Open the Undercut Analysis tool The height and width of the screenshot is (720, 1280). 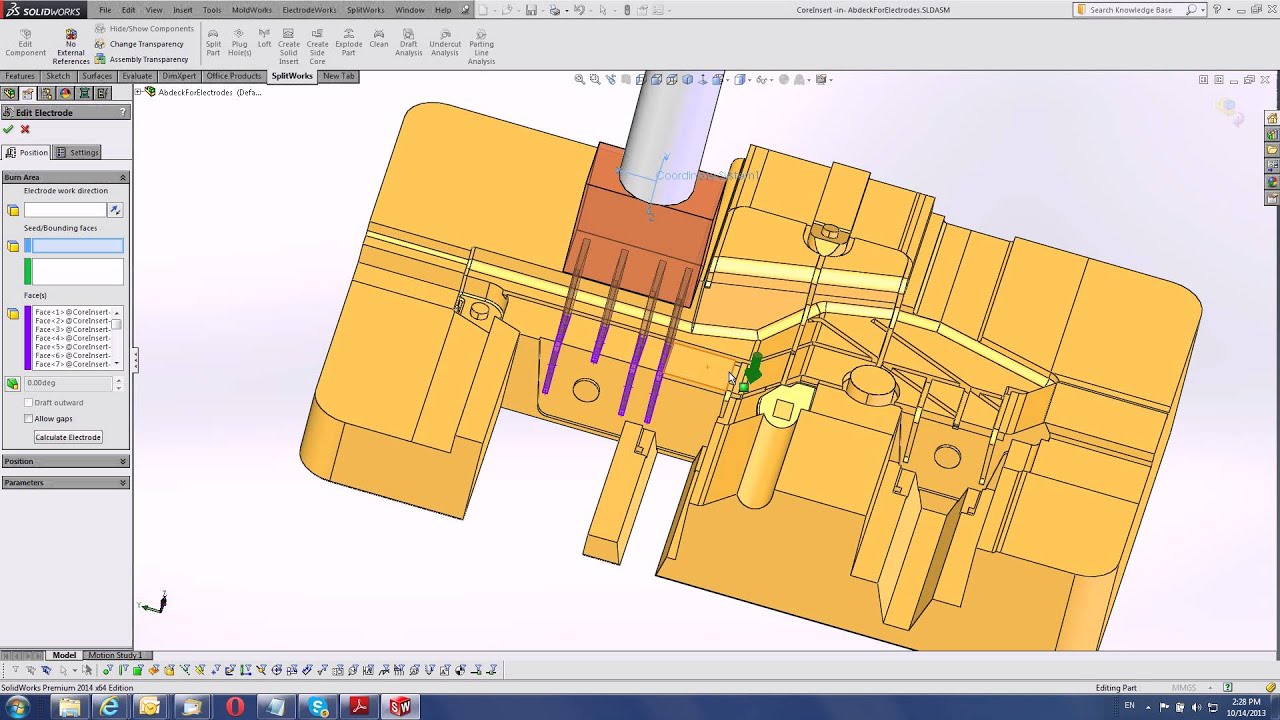tap(445, 42)
